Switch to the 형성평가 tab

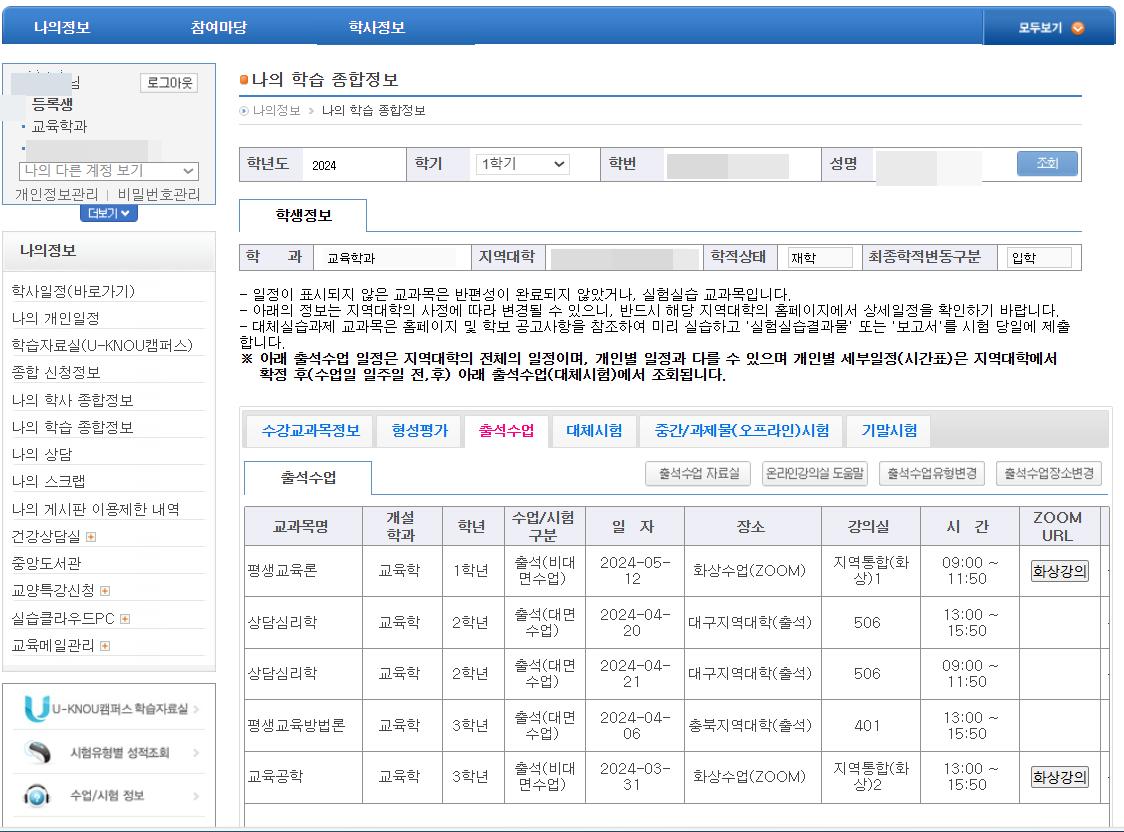419,431
